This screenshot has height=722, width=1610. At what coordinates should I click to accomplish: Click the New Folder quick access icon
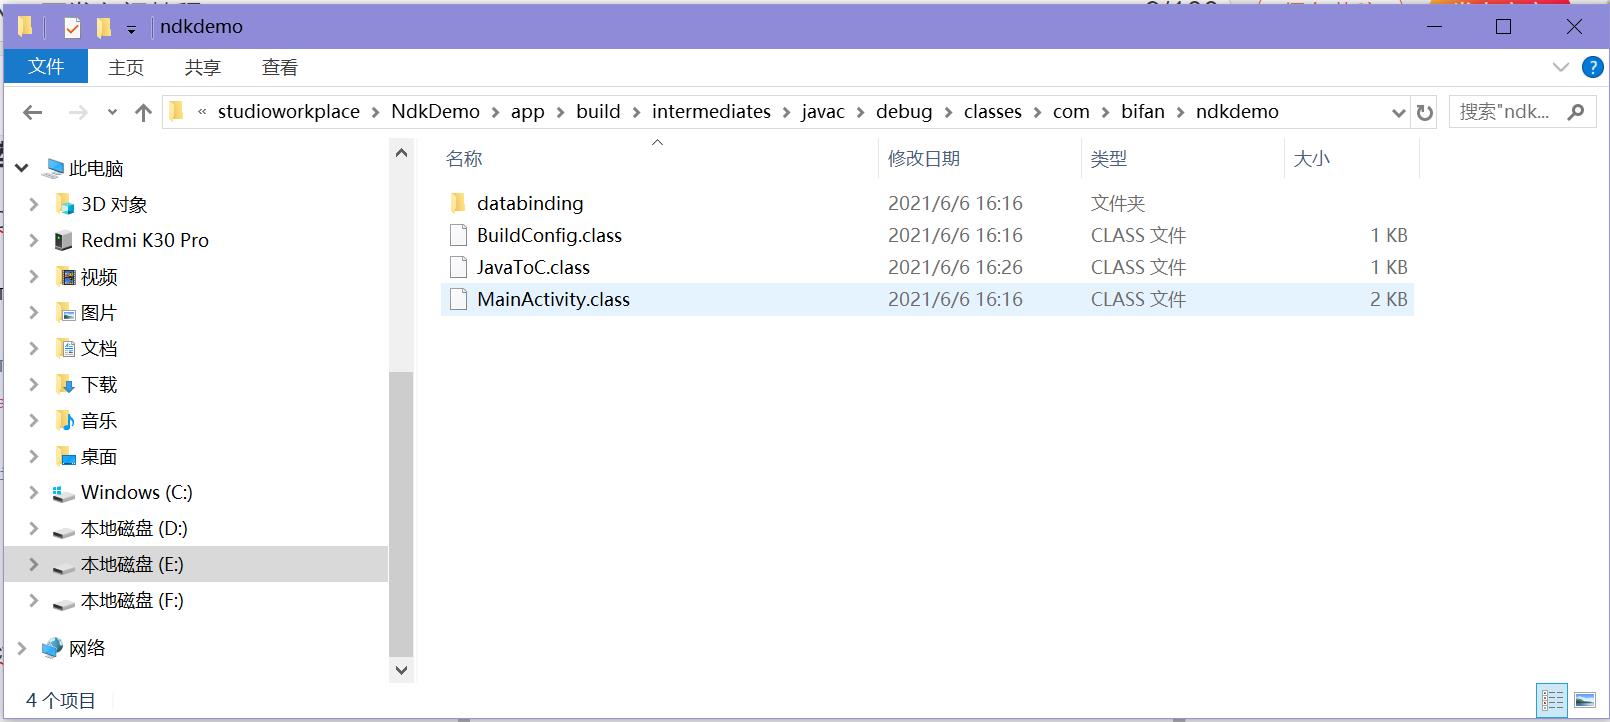tap(103, 28)
